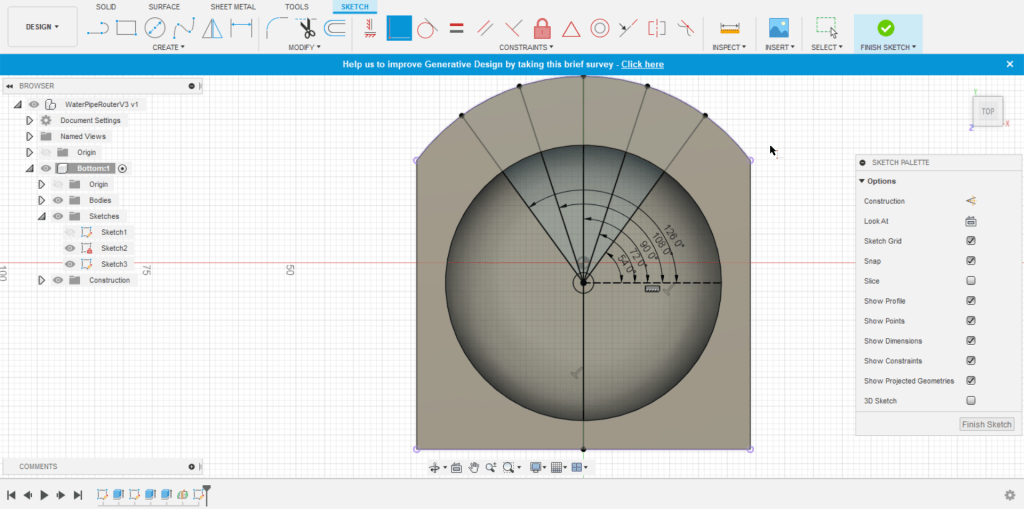1024x509 pixels.
Task: Click the Pan hand tool in navigation bar
Action: (x=474, y=467)
